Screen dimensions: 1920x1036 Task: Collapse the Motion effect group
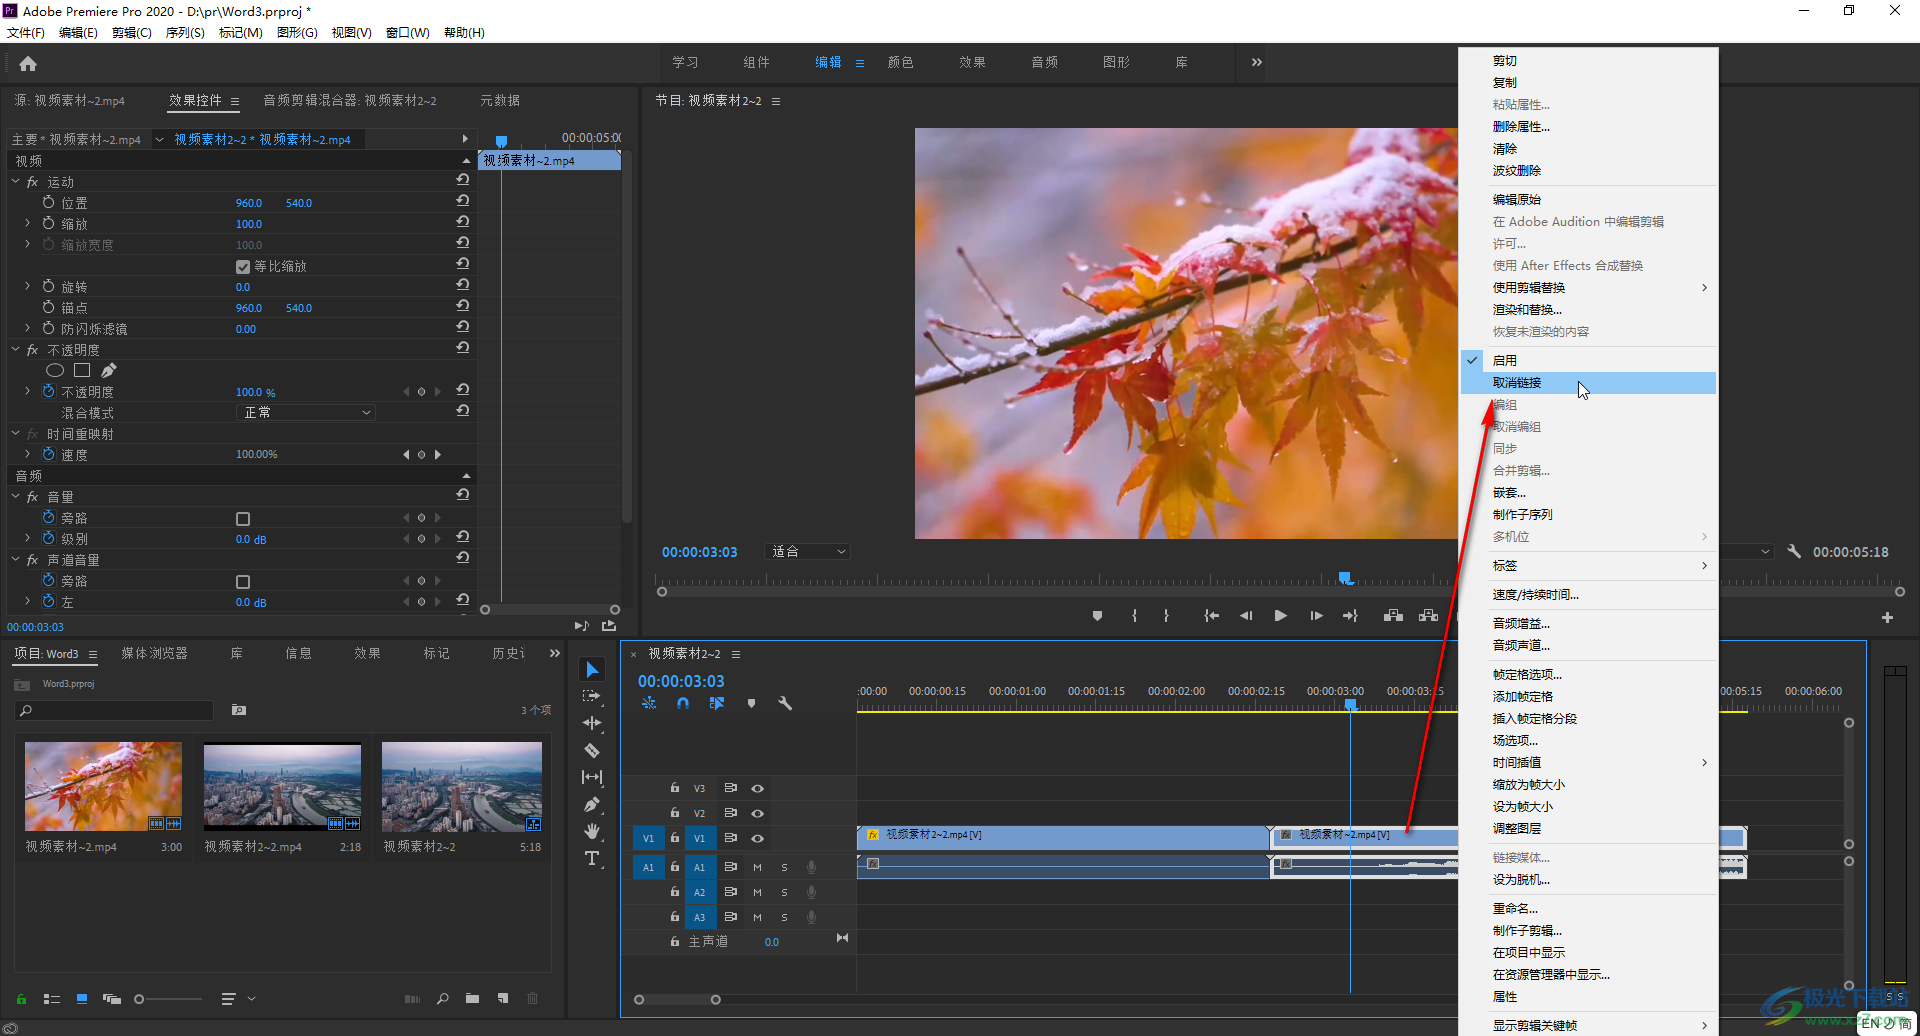(15, 182)
